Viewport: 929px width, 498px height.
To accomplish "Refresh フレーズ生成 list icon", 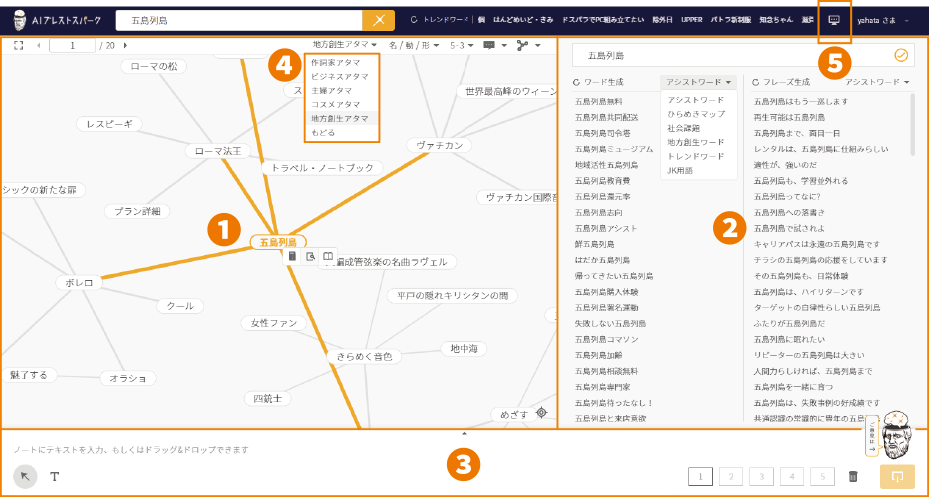I will click(x=755, y=82).
